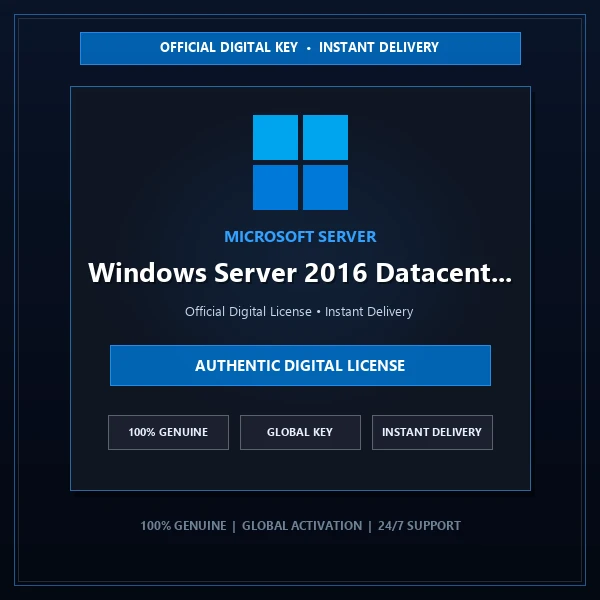Click the Microsoft Server heading text
Viewport: 600px width, 600px height.
(300, 236)
